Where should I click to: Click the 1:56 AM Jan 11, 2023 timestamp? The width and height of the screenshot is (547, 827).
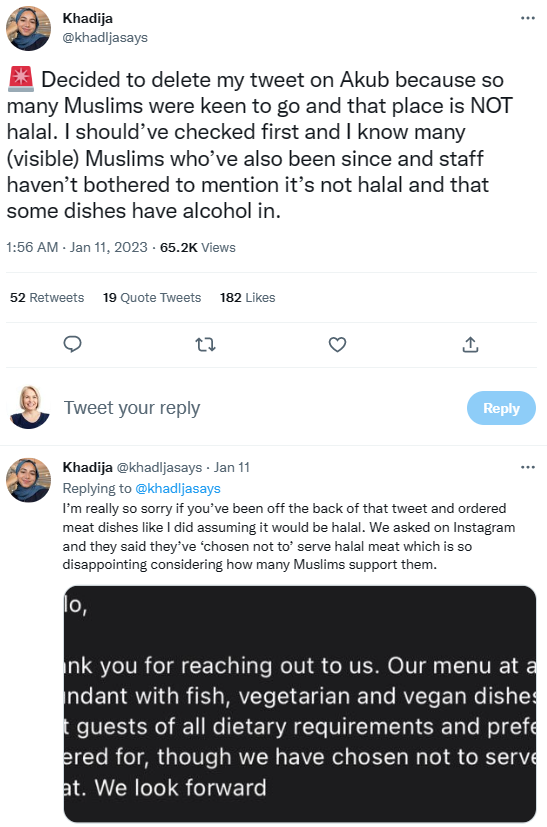77,247
